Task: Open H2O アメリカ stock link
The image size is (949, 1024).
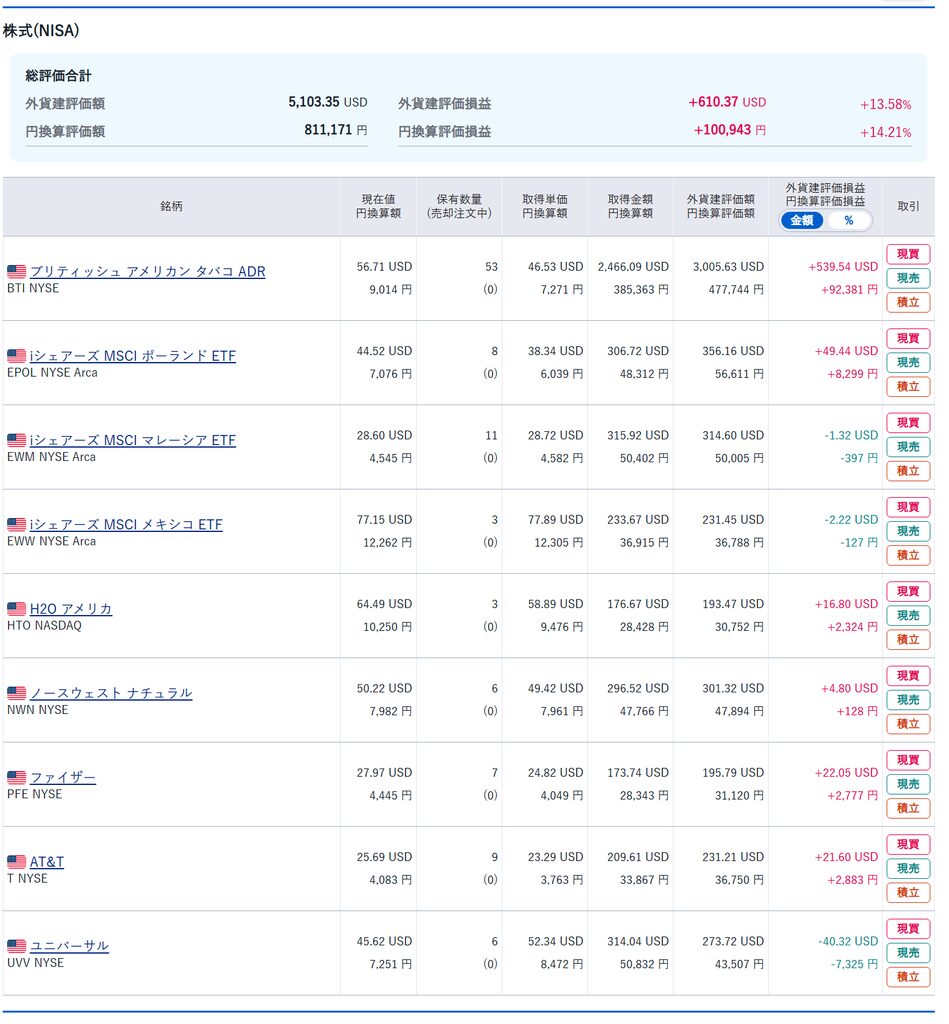Action: (x=71, y=609)
